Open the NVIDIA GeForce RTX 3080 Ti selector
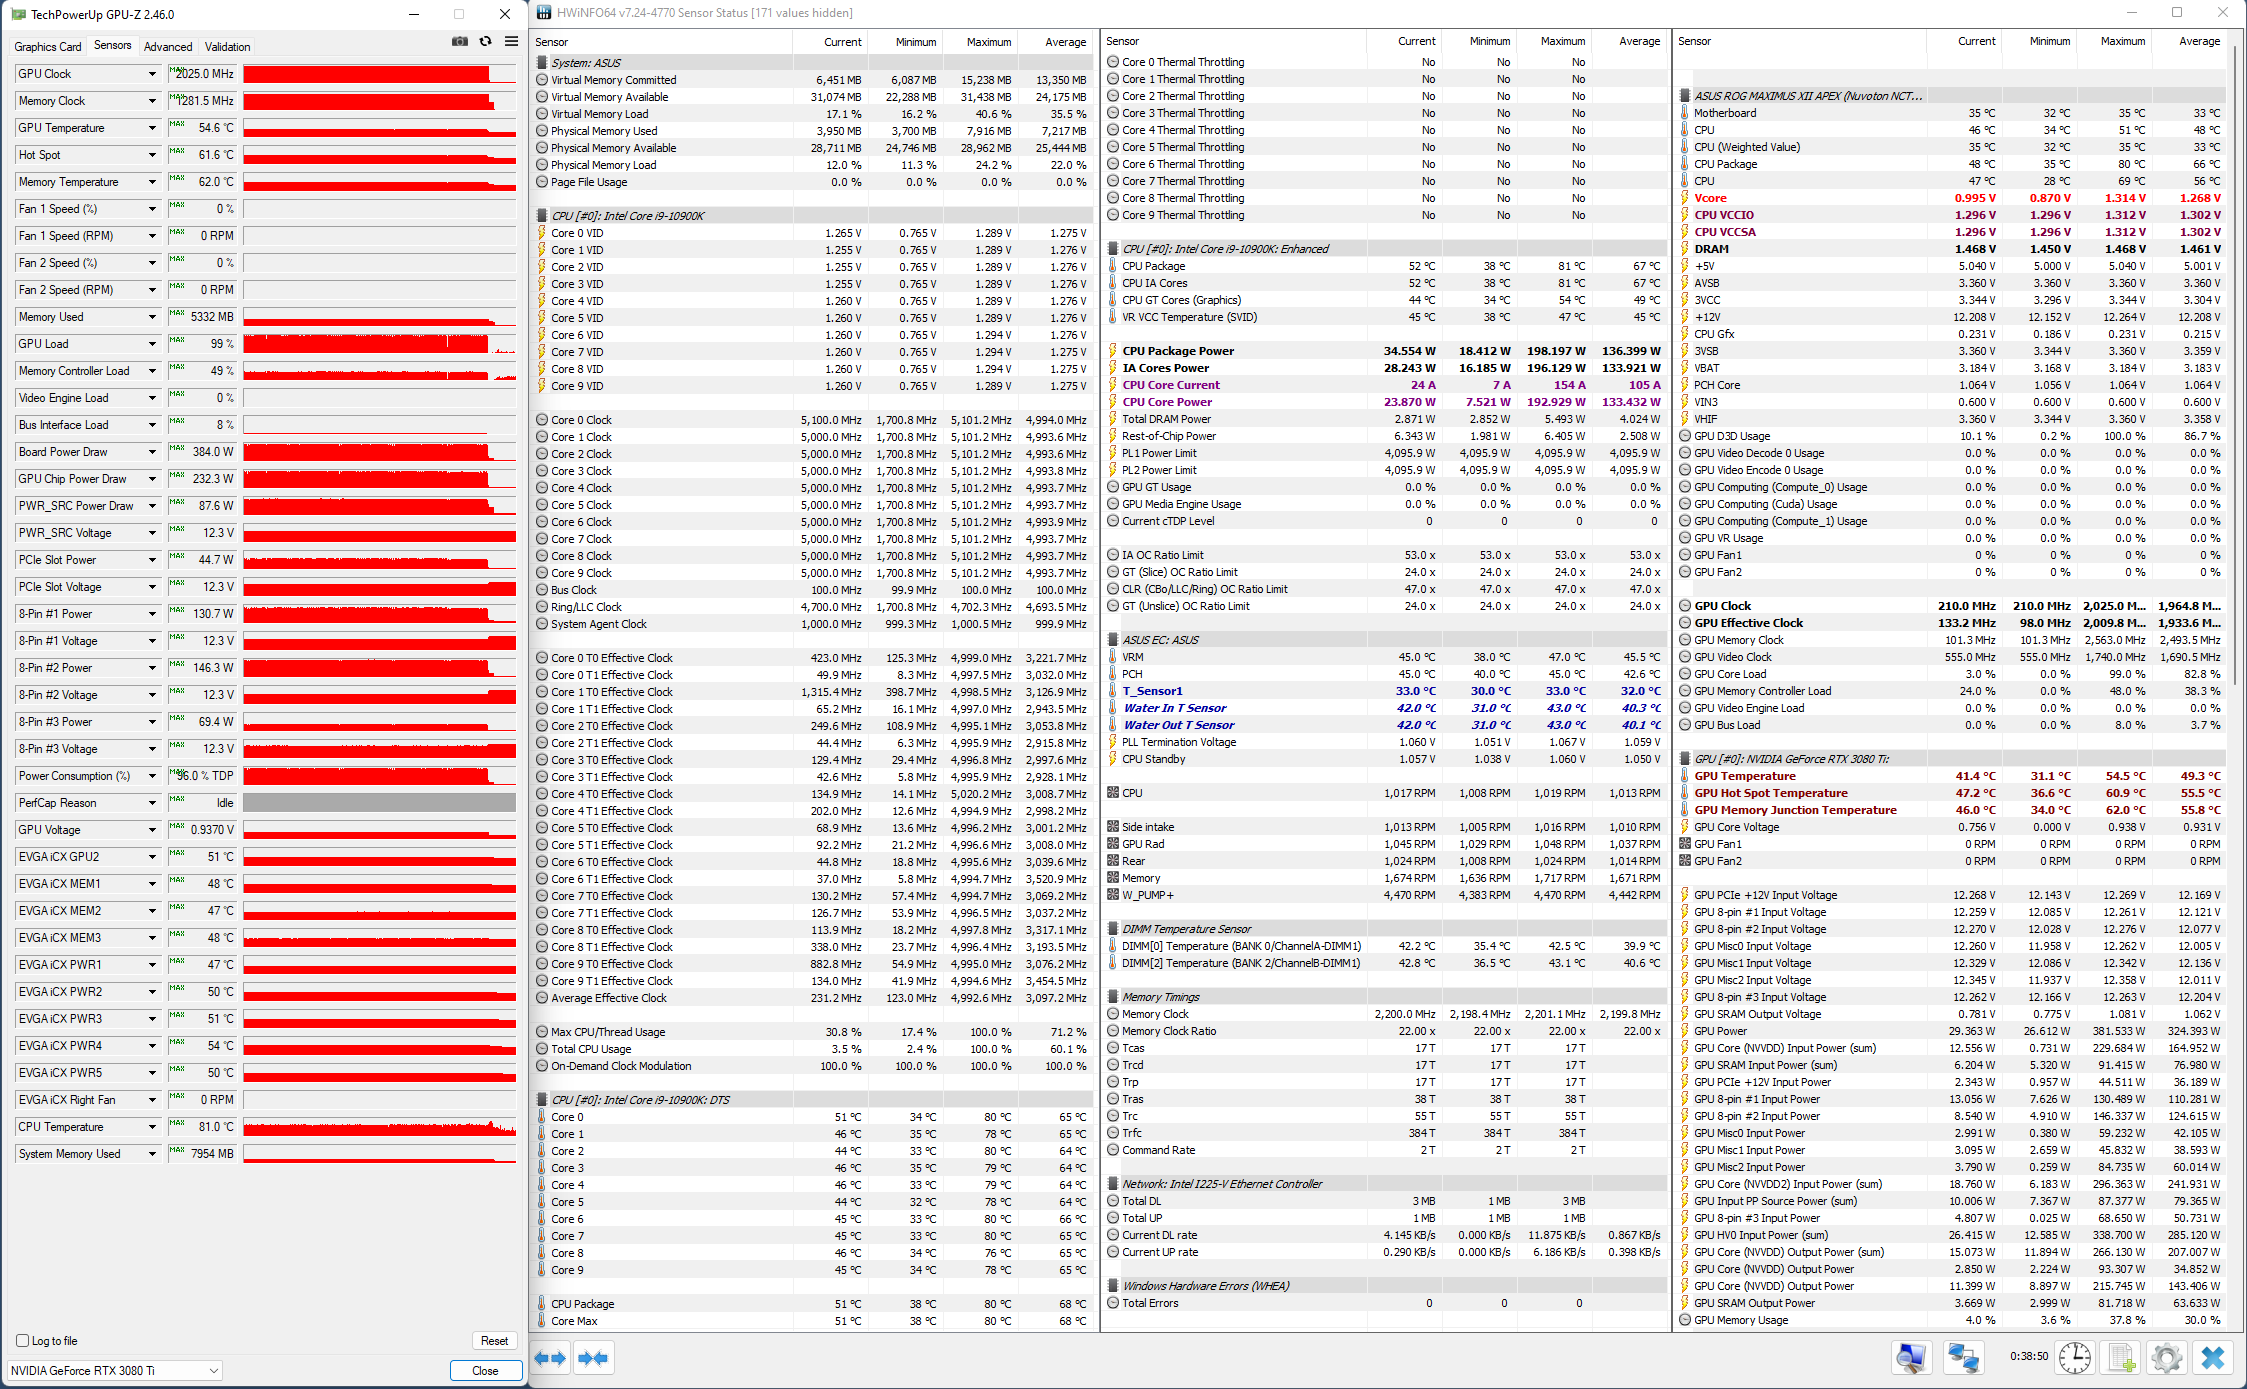This screenshot has height=1389, width=2247. [x=115, y=1371]
